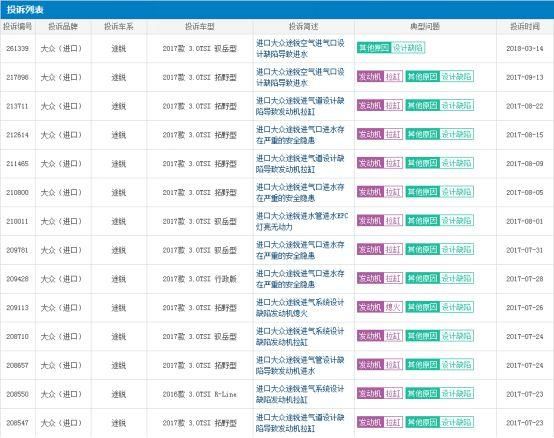Select complaint number 209781
Image resolution: width=554 pixels, height=438 pixels.
[17, 250]
